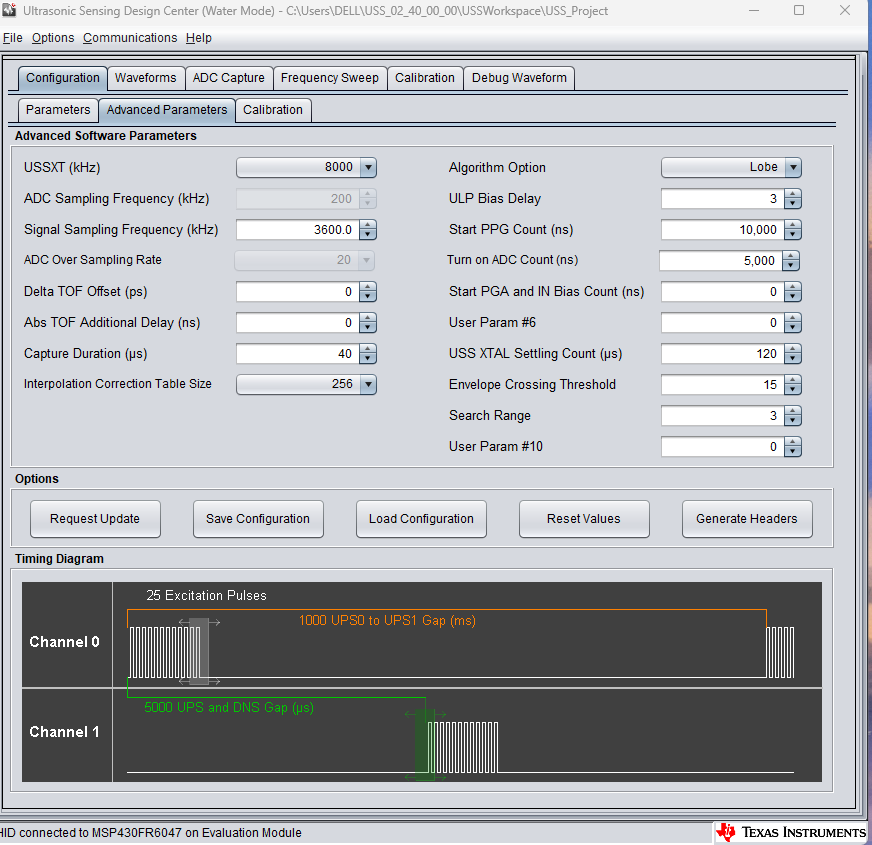The image size is (872, 845).
Task: Open the Options menu
Action: (x=53, y=37)
